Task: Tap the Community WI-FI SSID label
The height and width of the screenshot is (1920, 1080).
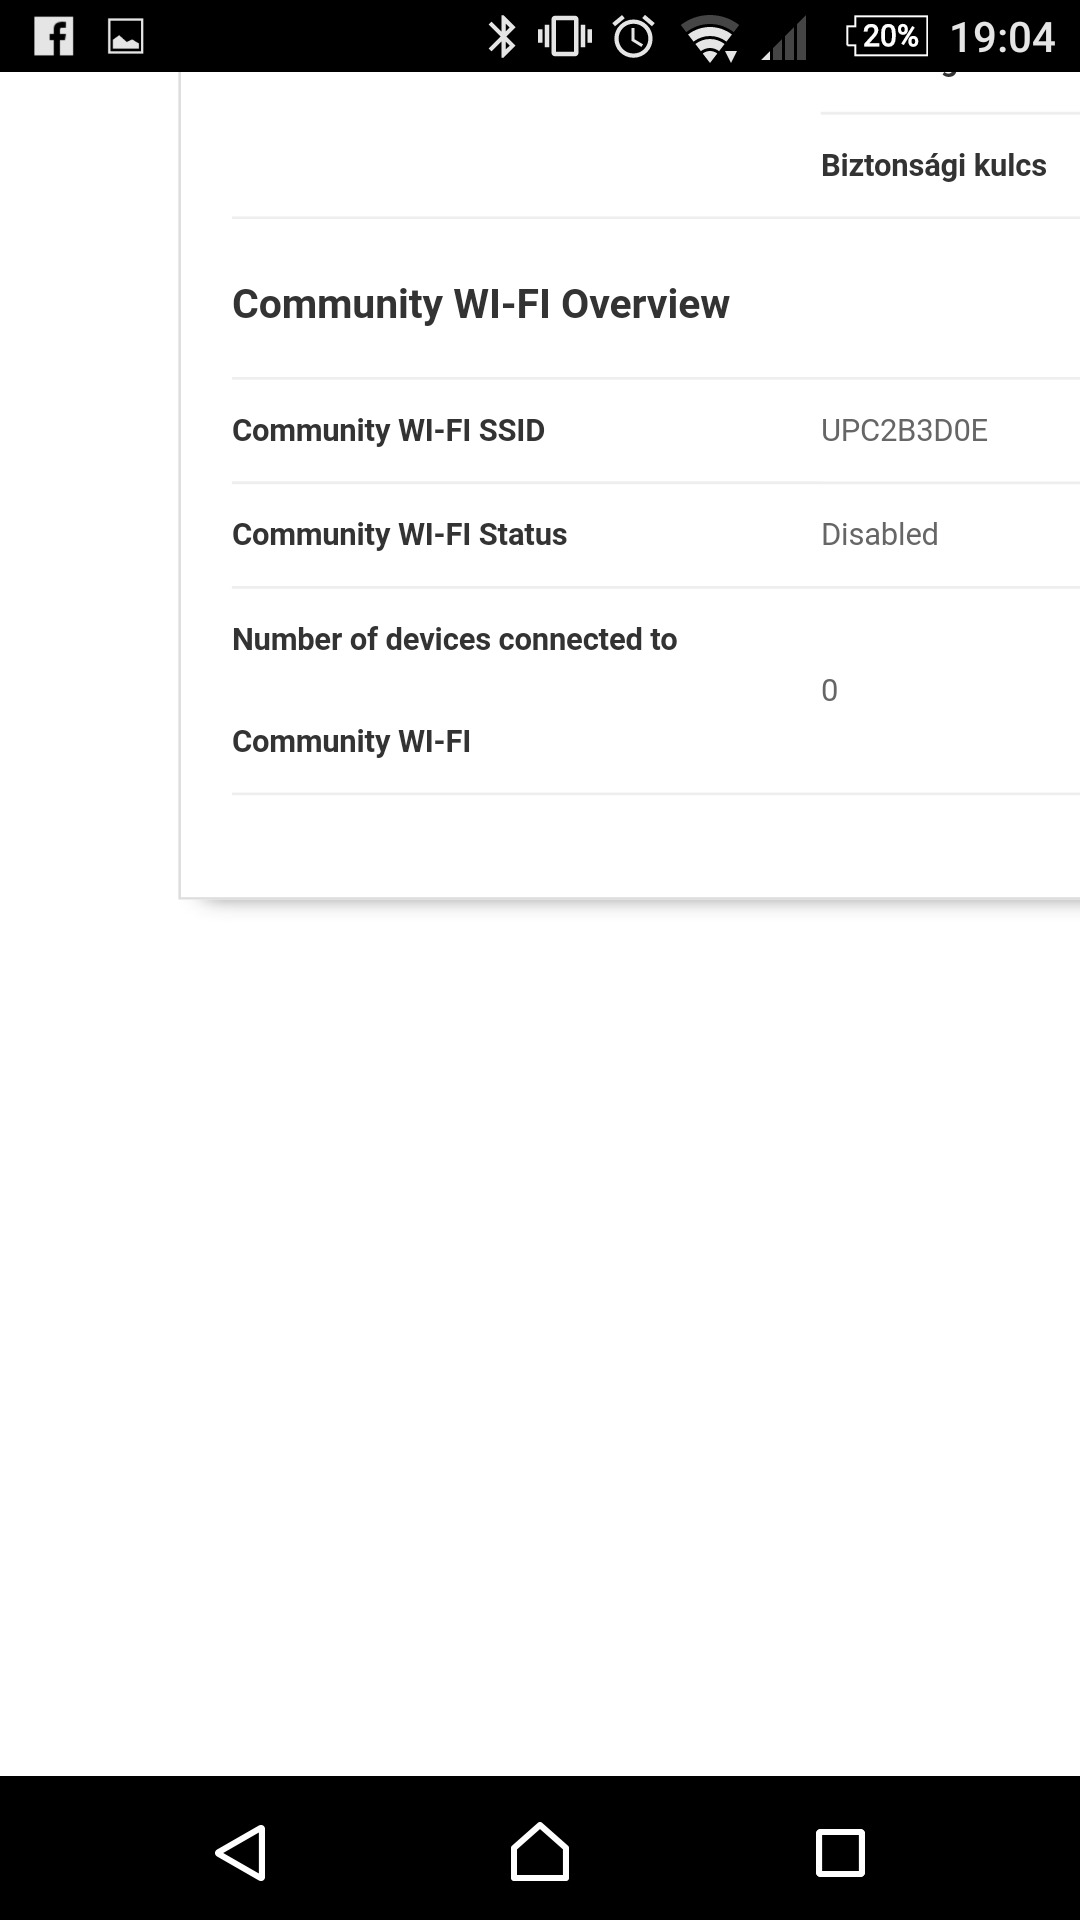Action: tap(388, 430)
